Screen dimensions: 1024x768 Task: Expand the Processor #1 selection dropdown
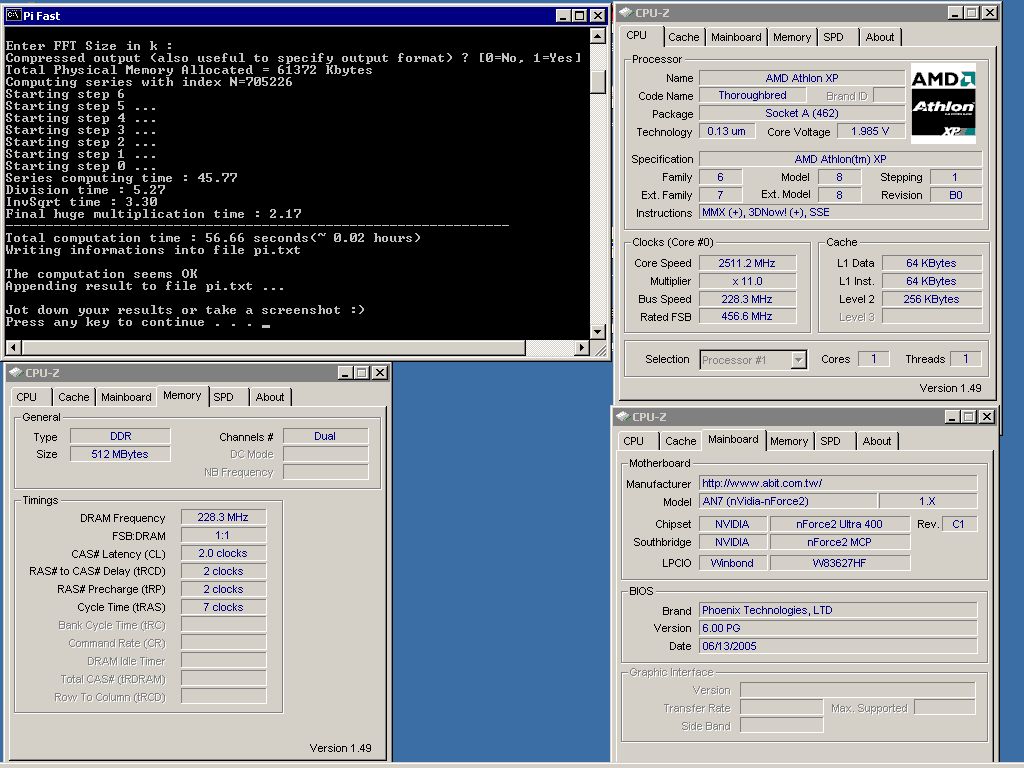pyautogui.click(x=798, y=360)
